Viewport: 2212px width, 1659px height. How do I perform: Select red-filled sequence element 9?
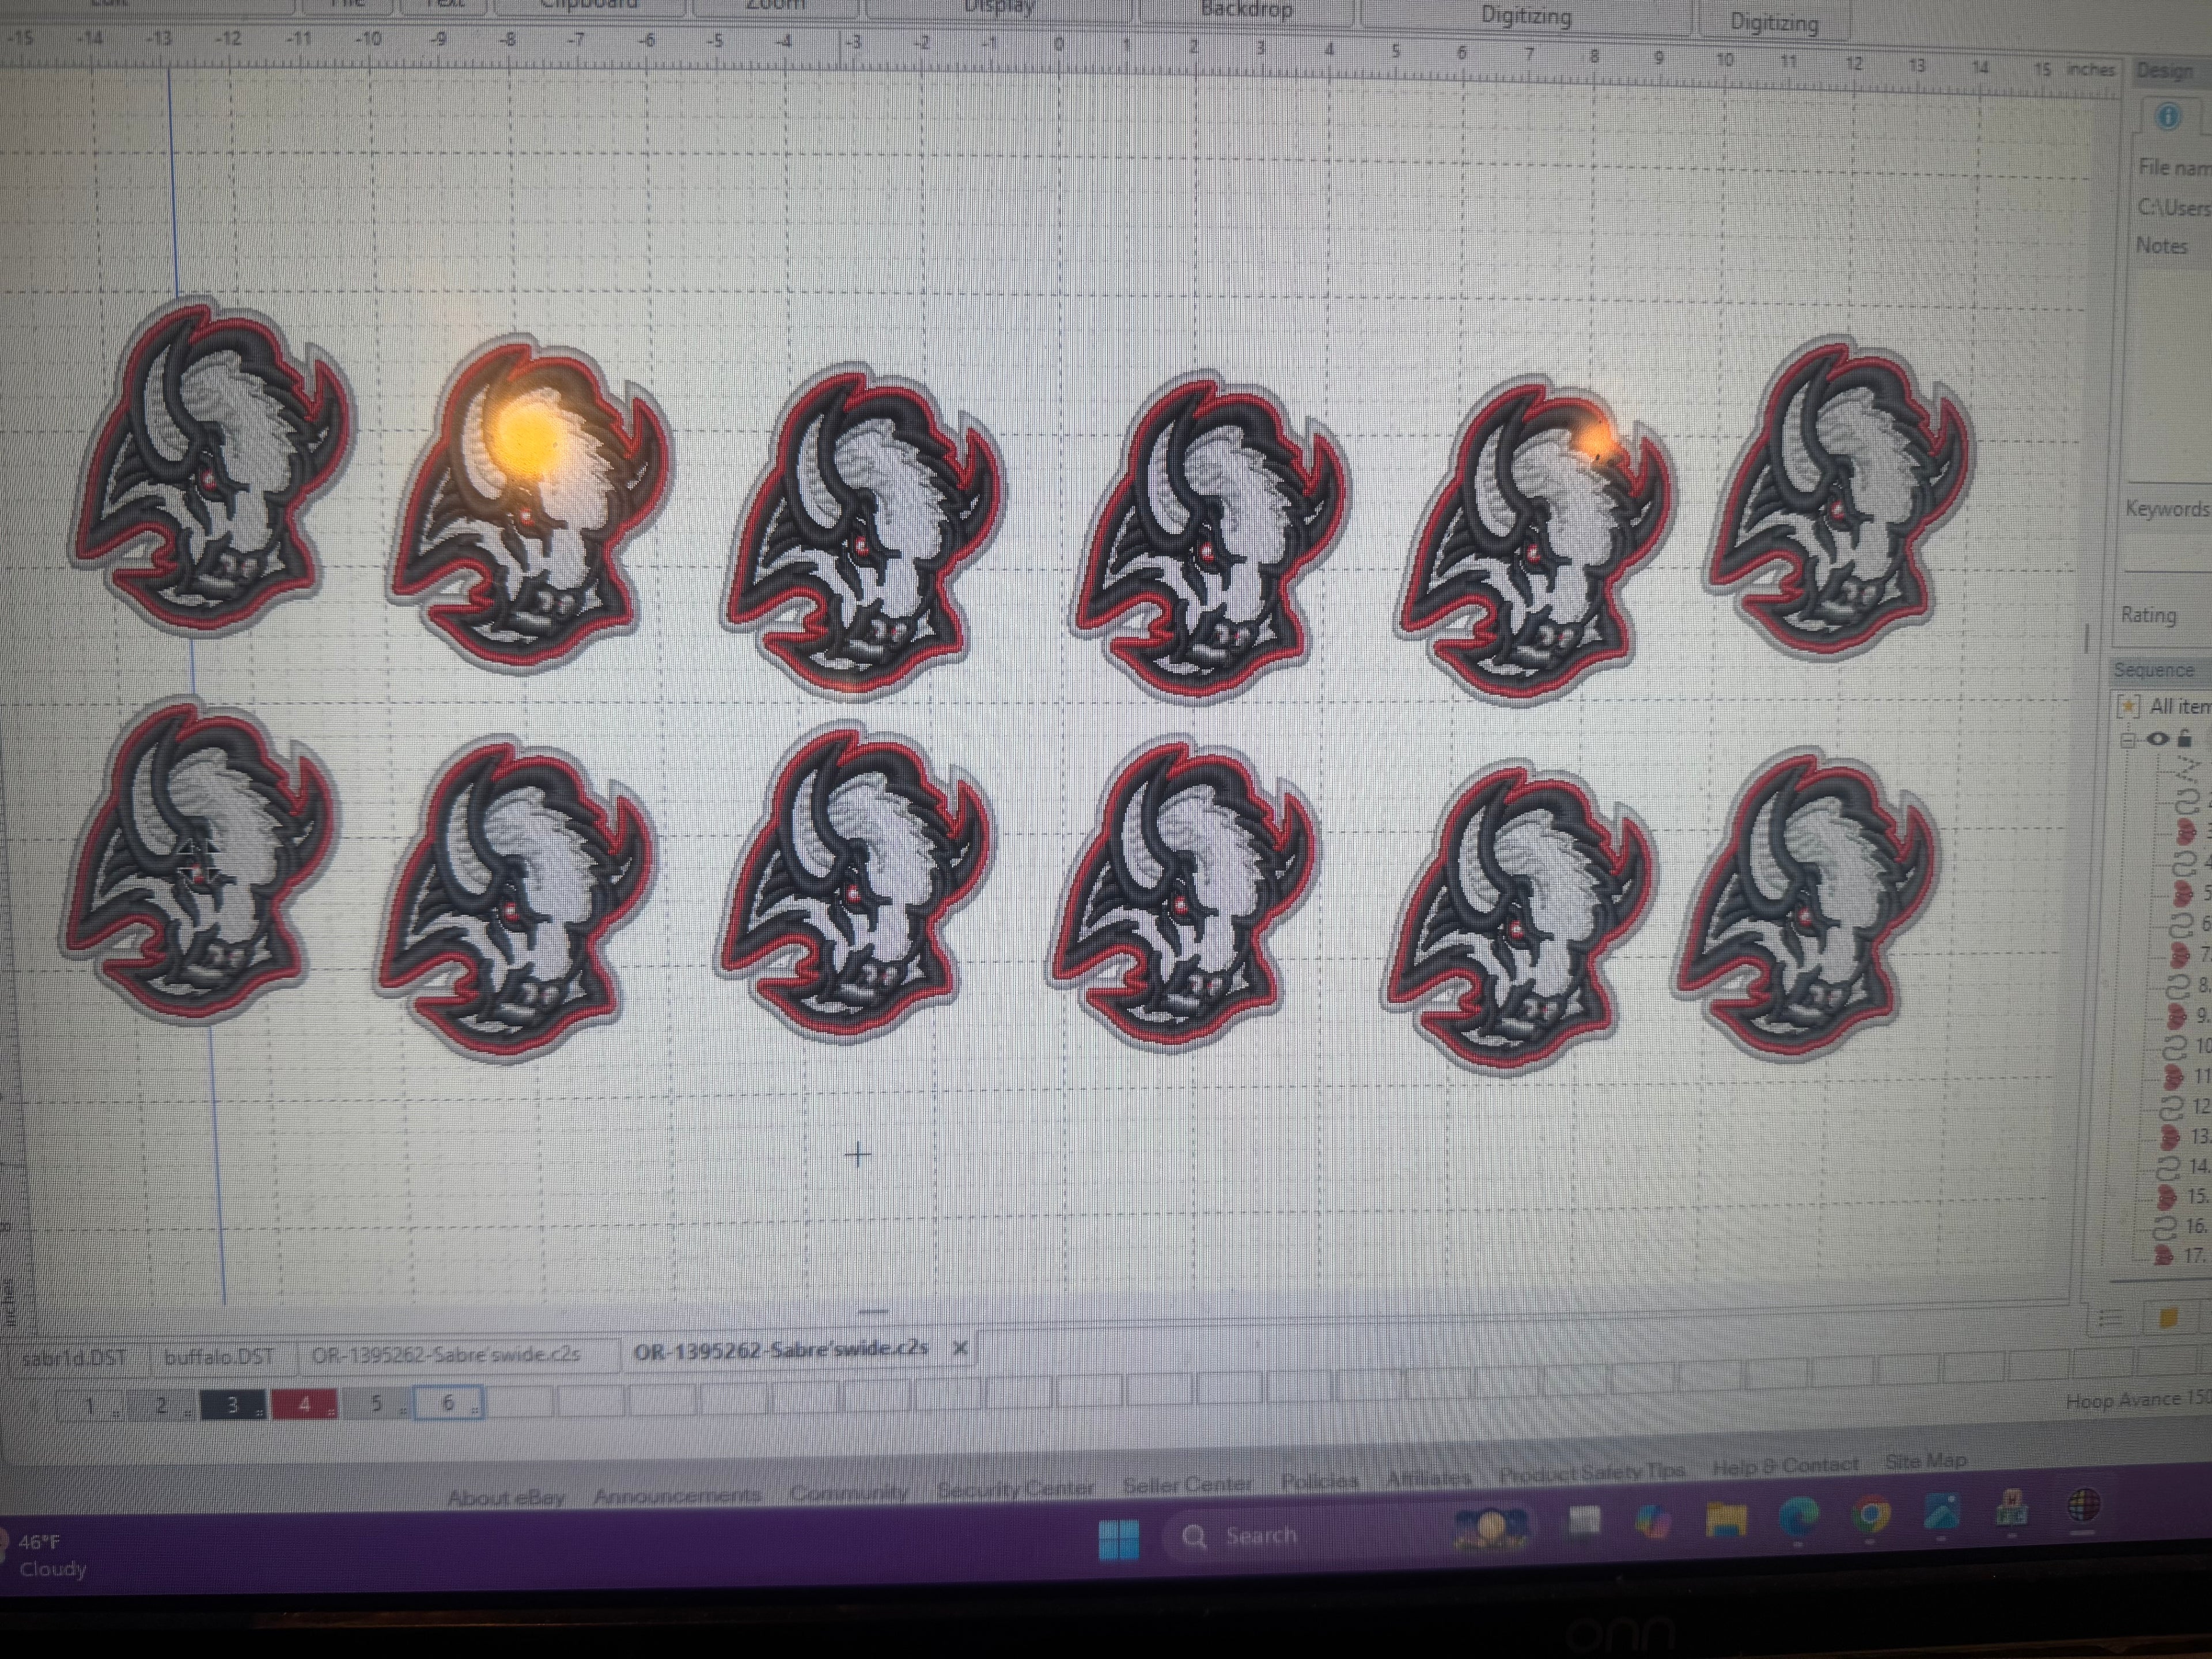(2176, 1016)
